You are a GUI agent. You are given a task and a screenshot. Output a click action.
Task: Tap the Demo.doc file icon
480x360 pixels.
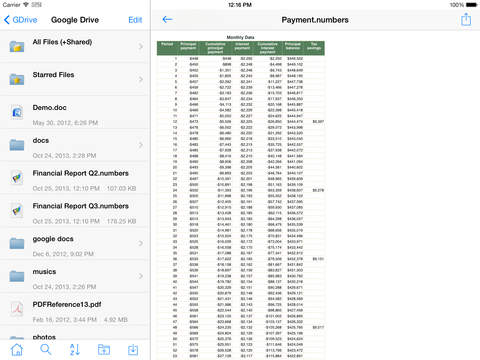point(17,112)
